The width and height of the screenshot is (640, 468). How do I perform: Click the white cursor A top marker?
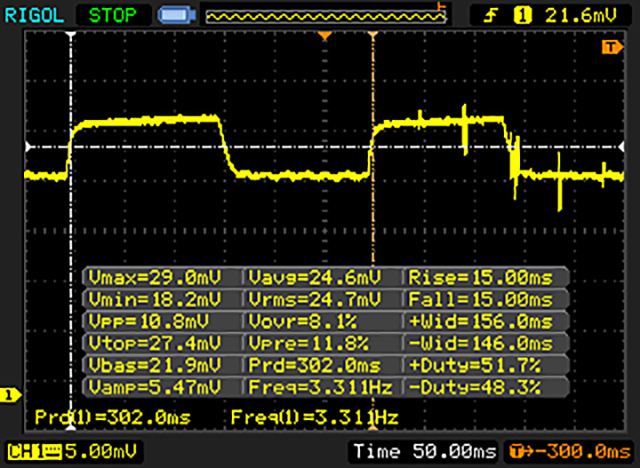(71, 35)
